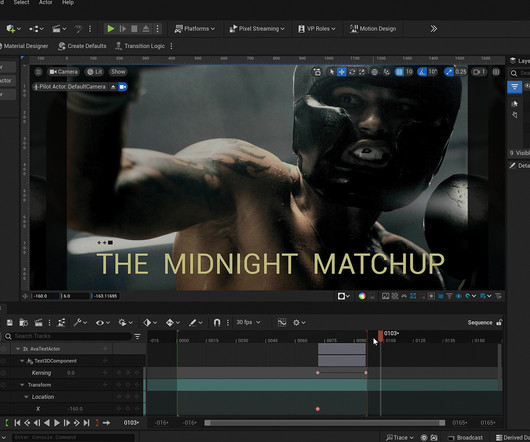The width and height of the screenshot is (530, 442).
Task: Open the Lit view mode menu
Action: tap(94, 72)
